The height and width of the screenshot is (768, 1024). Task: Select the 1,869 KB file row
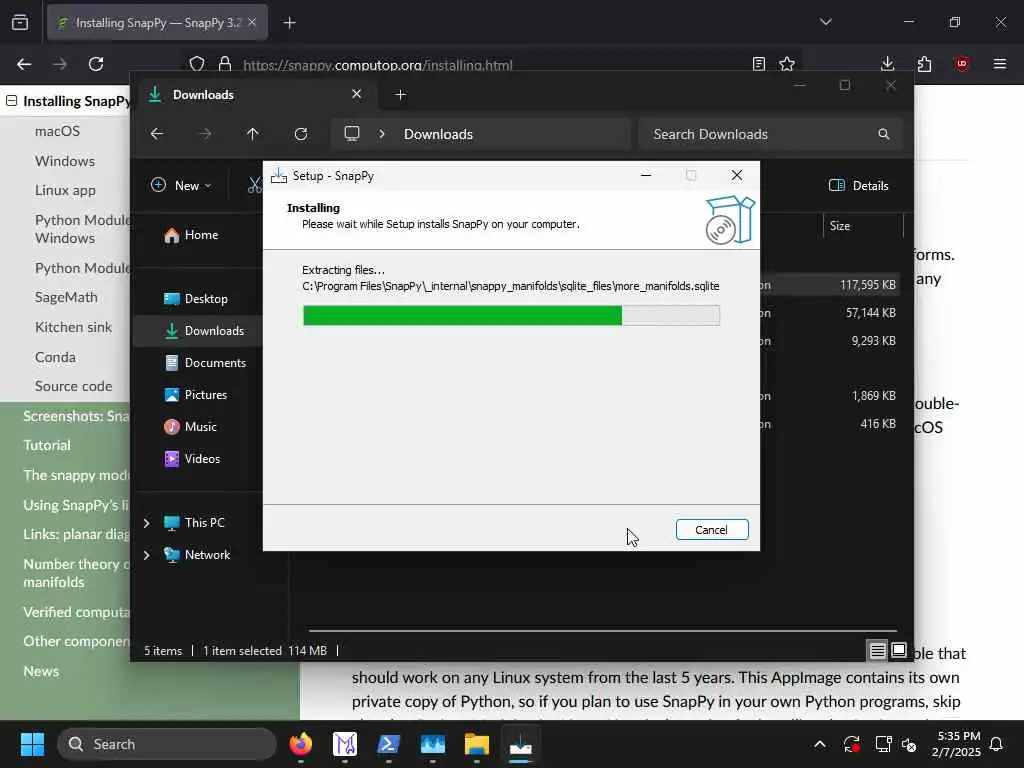tap(829, 396)
